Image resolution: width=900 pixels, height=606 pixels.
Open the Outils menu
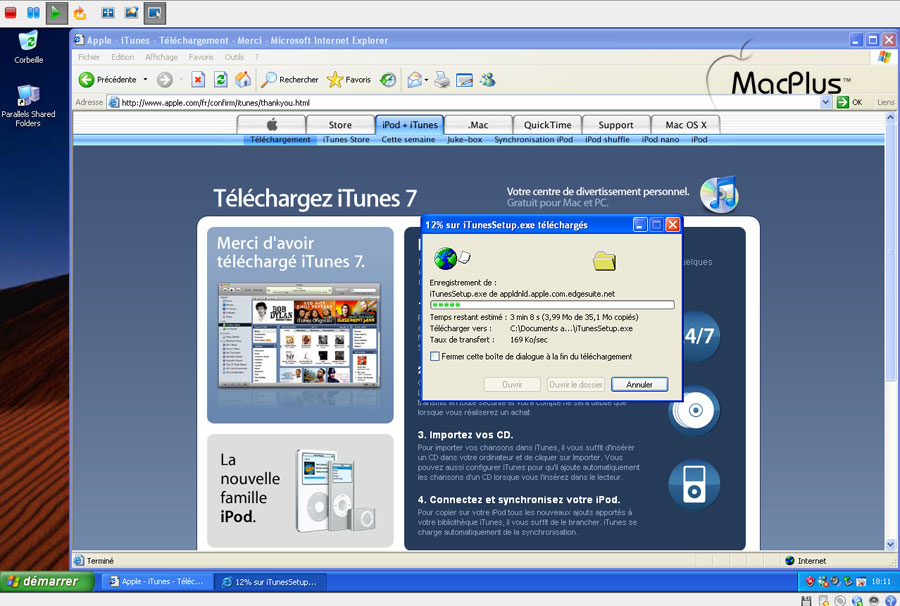[234, 57]
